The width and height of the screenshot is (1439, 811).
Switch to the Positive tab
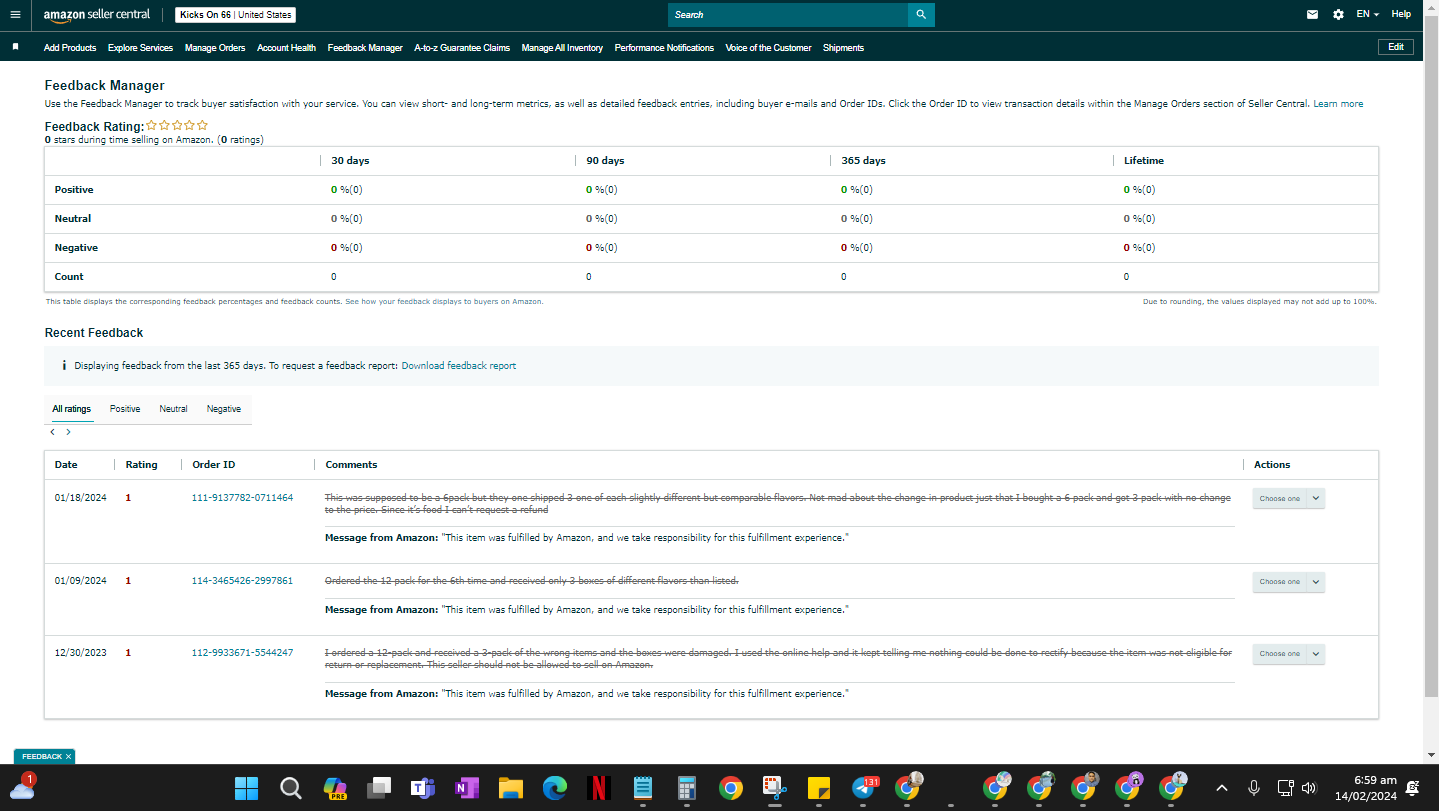(125, 409)
